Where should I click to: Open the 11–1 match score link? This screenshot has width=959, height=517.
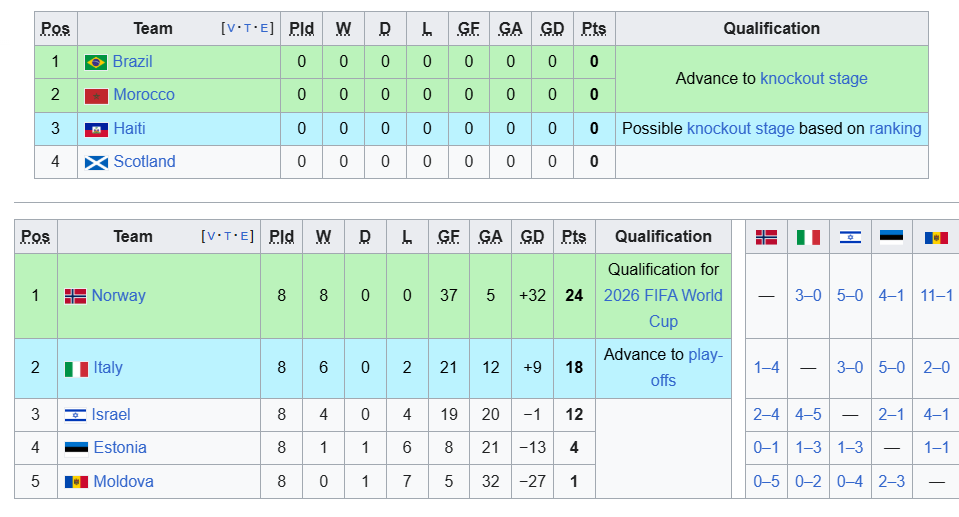936,296
